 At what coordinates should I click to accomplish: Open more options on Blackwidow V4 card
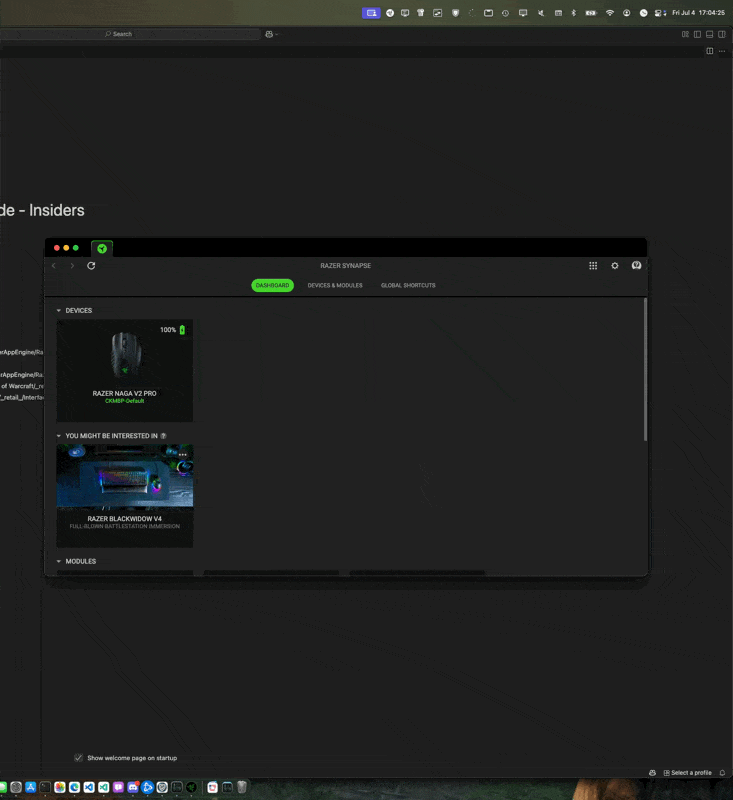click(183, 454)
